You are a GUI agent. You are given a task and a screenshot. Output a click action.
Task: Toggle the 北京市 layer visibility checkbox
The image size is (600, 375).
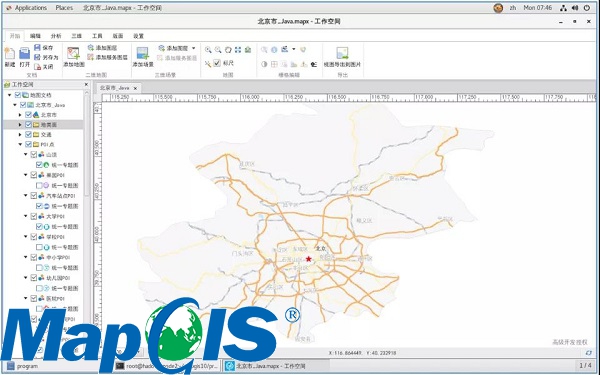[28, 114]
